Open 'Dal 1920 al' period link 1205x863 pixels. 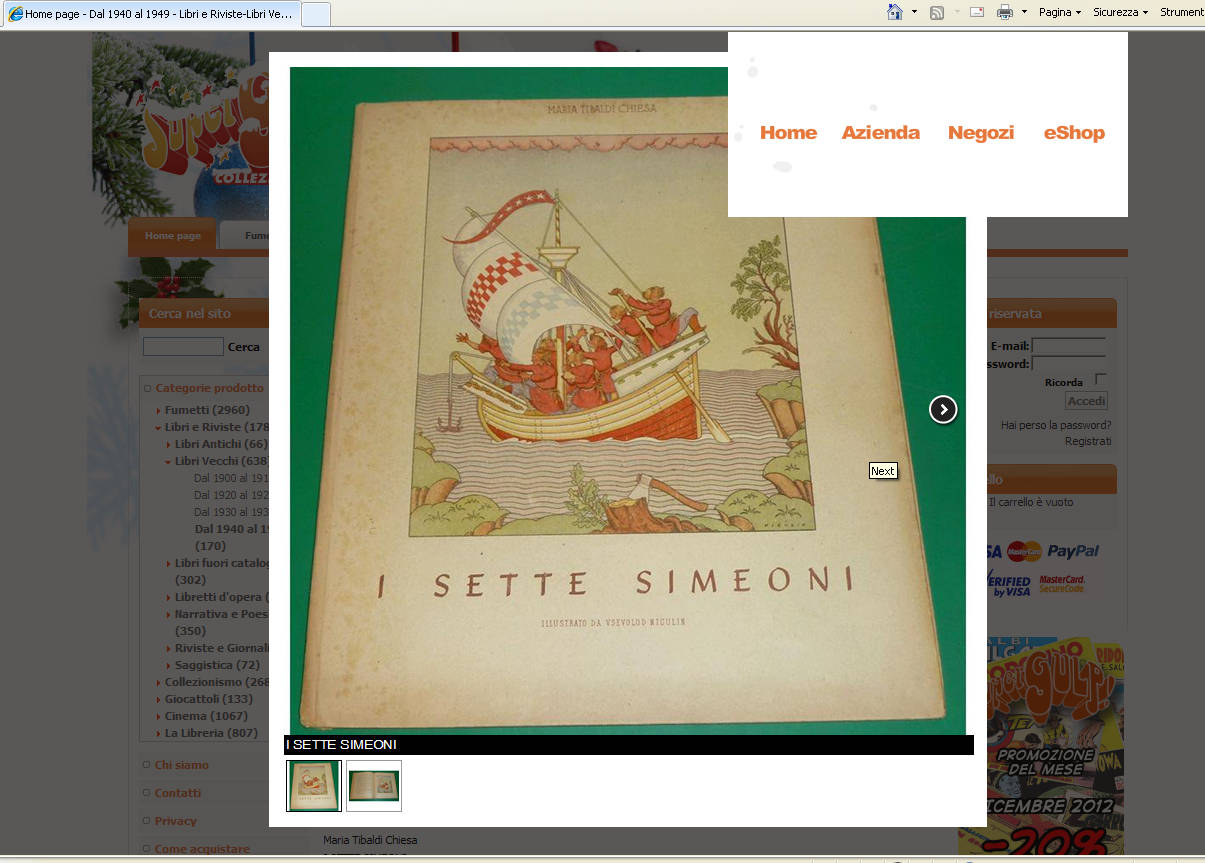(231, 495)
